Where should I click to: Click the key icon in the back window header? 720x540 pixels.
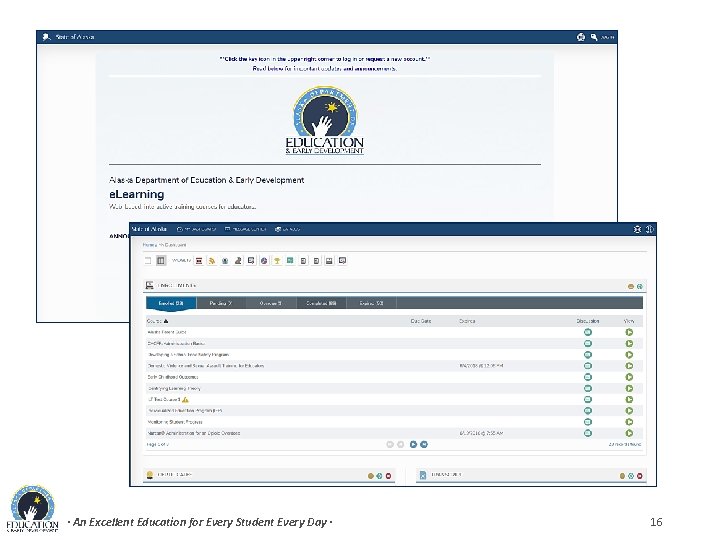[x=594, y=37]
